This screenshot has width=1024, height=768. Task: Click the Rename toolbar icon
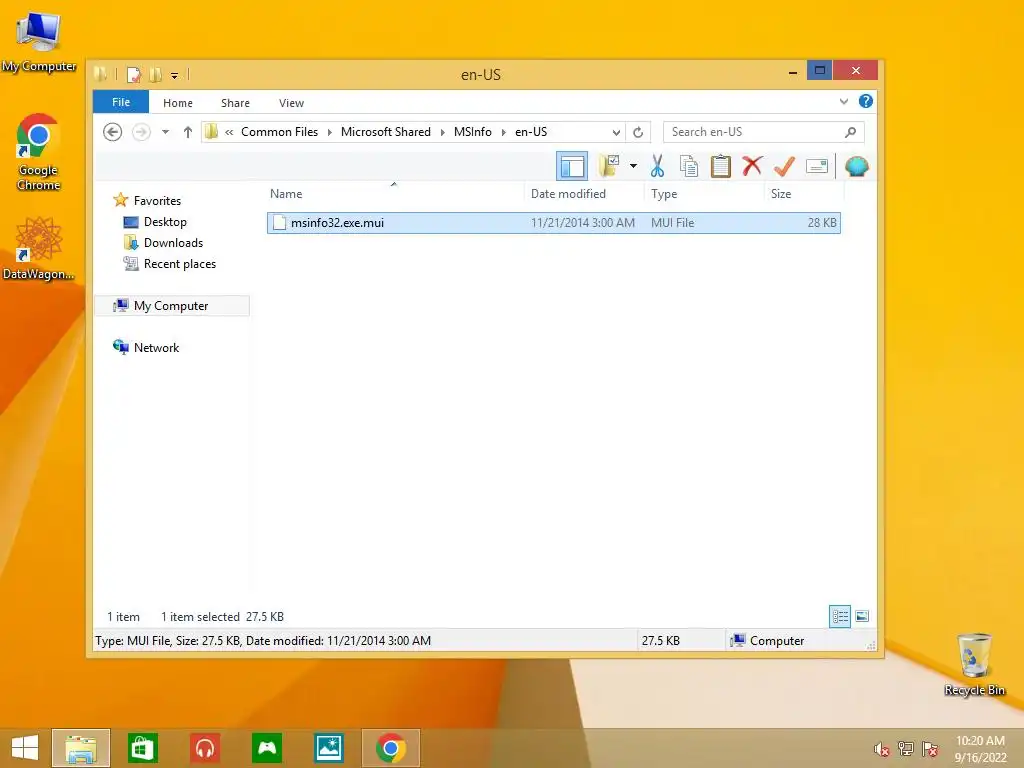point(816,166)
